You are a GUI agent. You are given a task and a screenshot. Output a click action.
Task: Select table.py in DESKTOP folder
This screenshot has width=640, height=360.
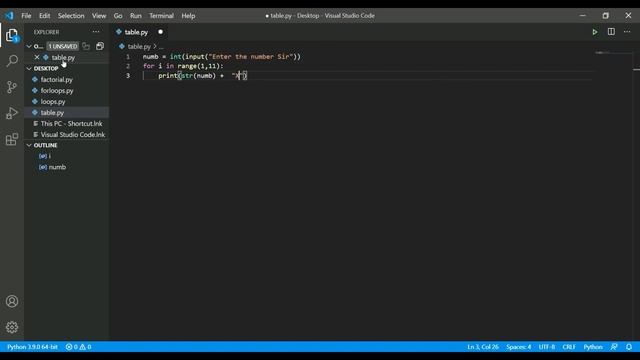coord(52,112)
